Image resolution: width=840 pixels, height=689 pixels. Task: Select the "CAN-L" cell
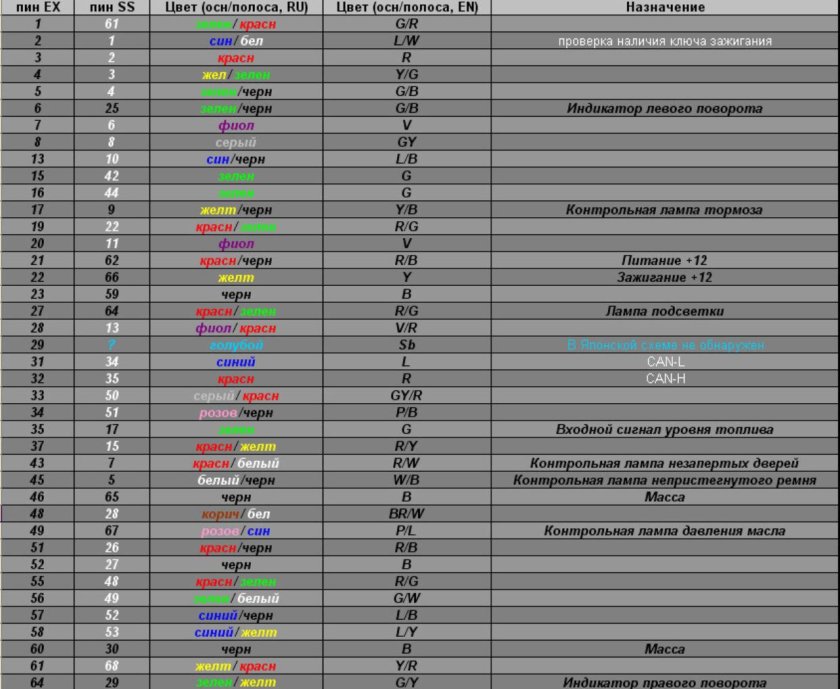click(665, 362)
